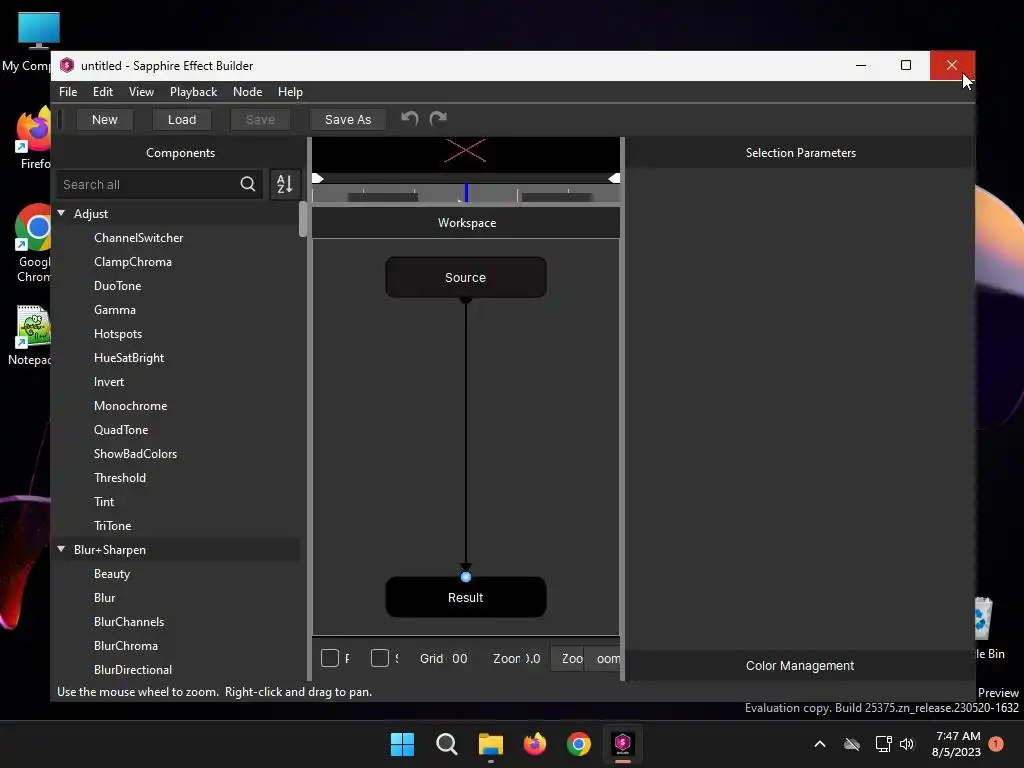The width and height of the screenshot is (1024, 768).
Task: Open the Help menu
Action: tap(290, 92)
